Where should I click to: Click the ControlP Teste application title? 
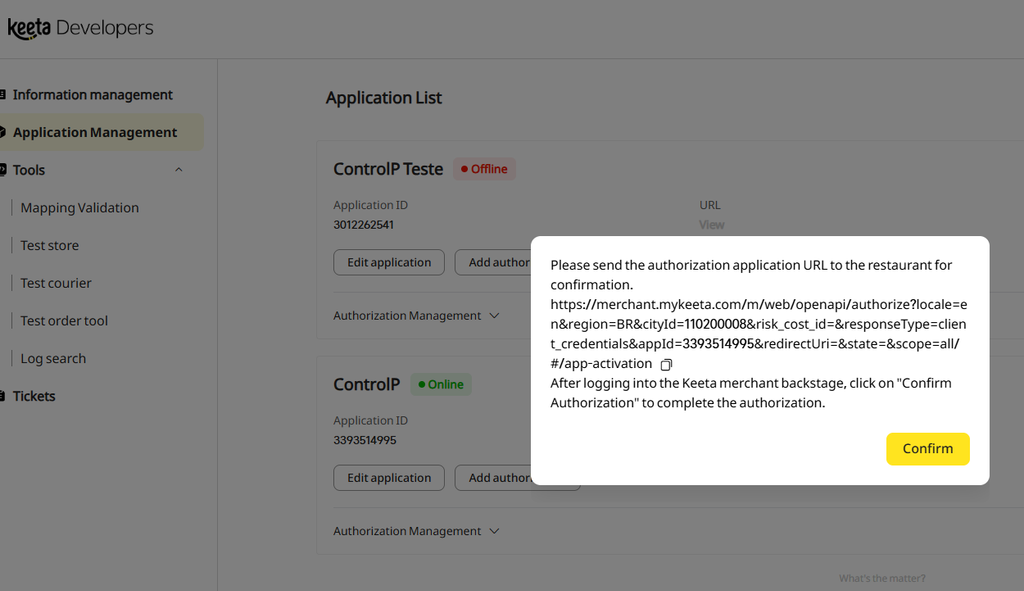[389, 169]
